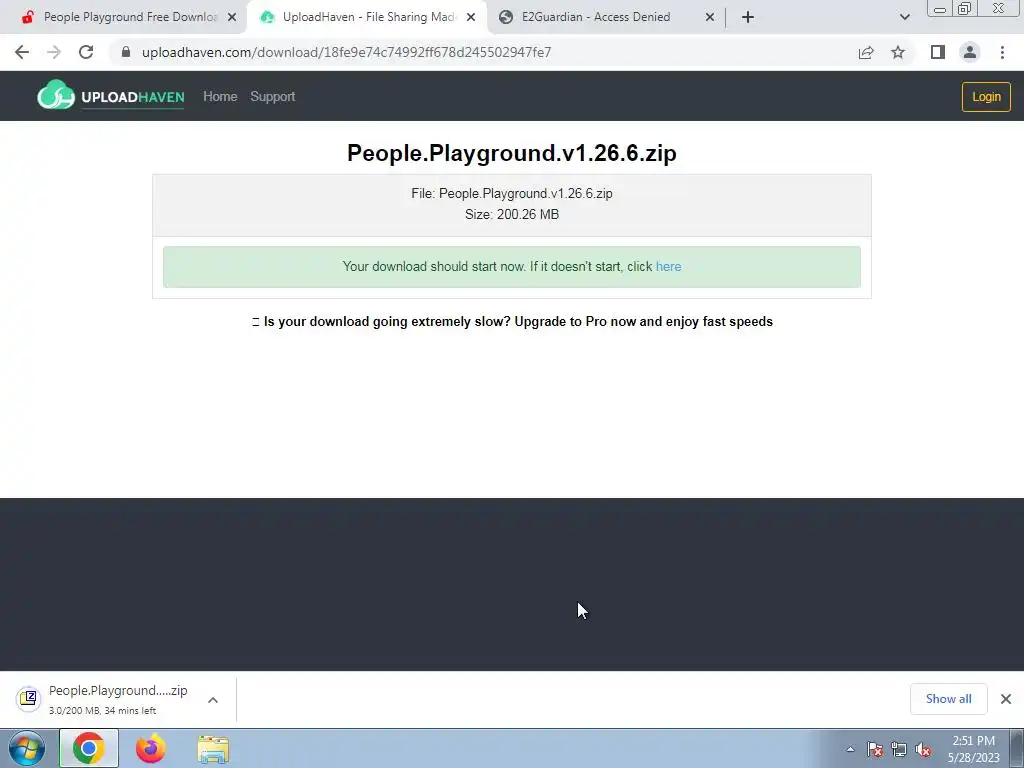Close the E2Guardian Access Denied tab
This screenshot has height=768, width=1024.
(x=710, y=18)
